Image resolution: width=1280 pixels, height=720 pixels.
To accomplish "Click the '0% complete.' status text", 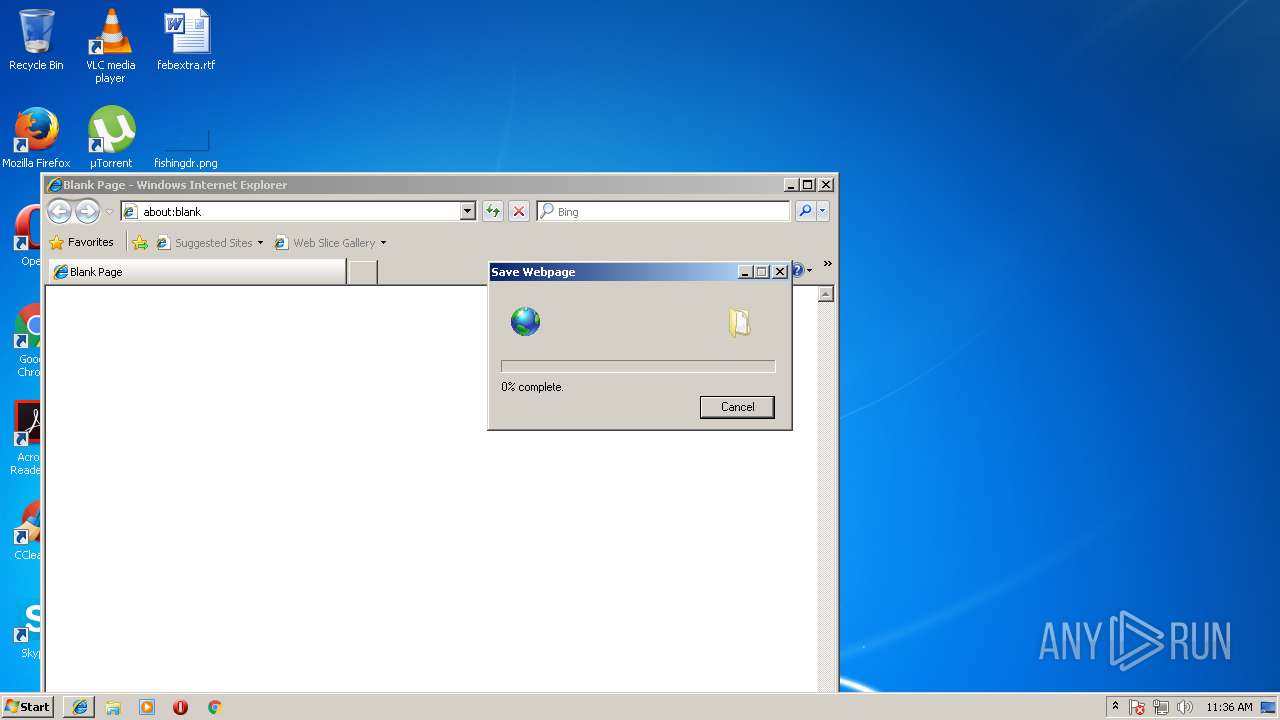I will point(532,387).
